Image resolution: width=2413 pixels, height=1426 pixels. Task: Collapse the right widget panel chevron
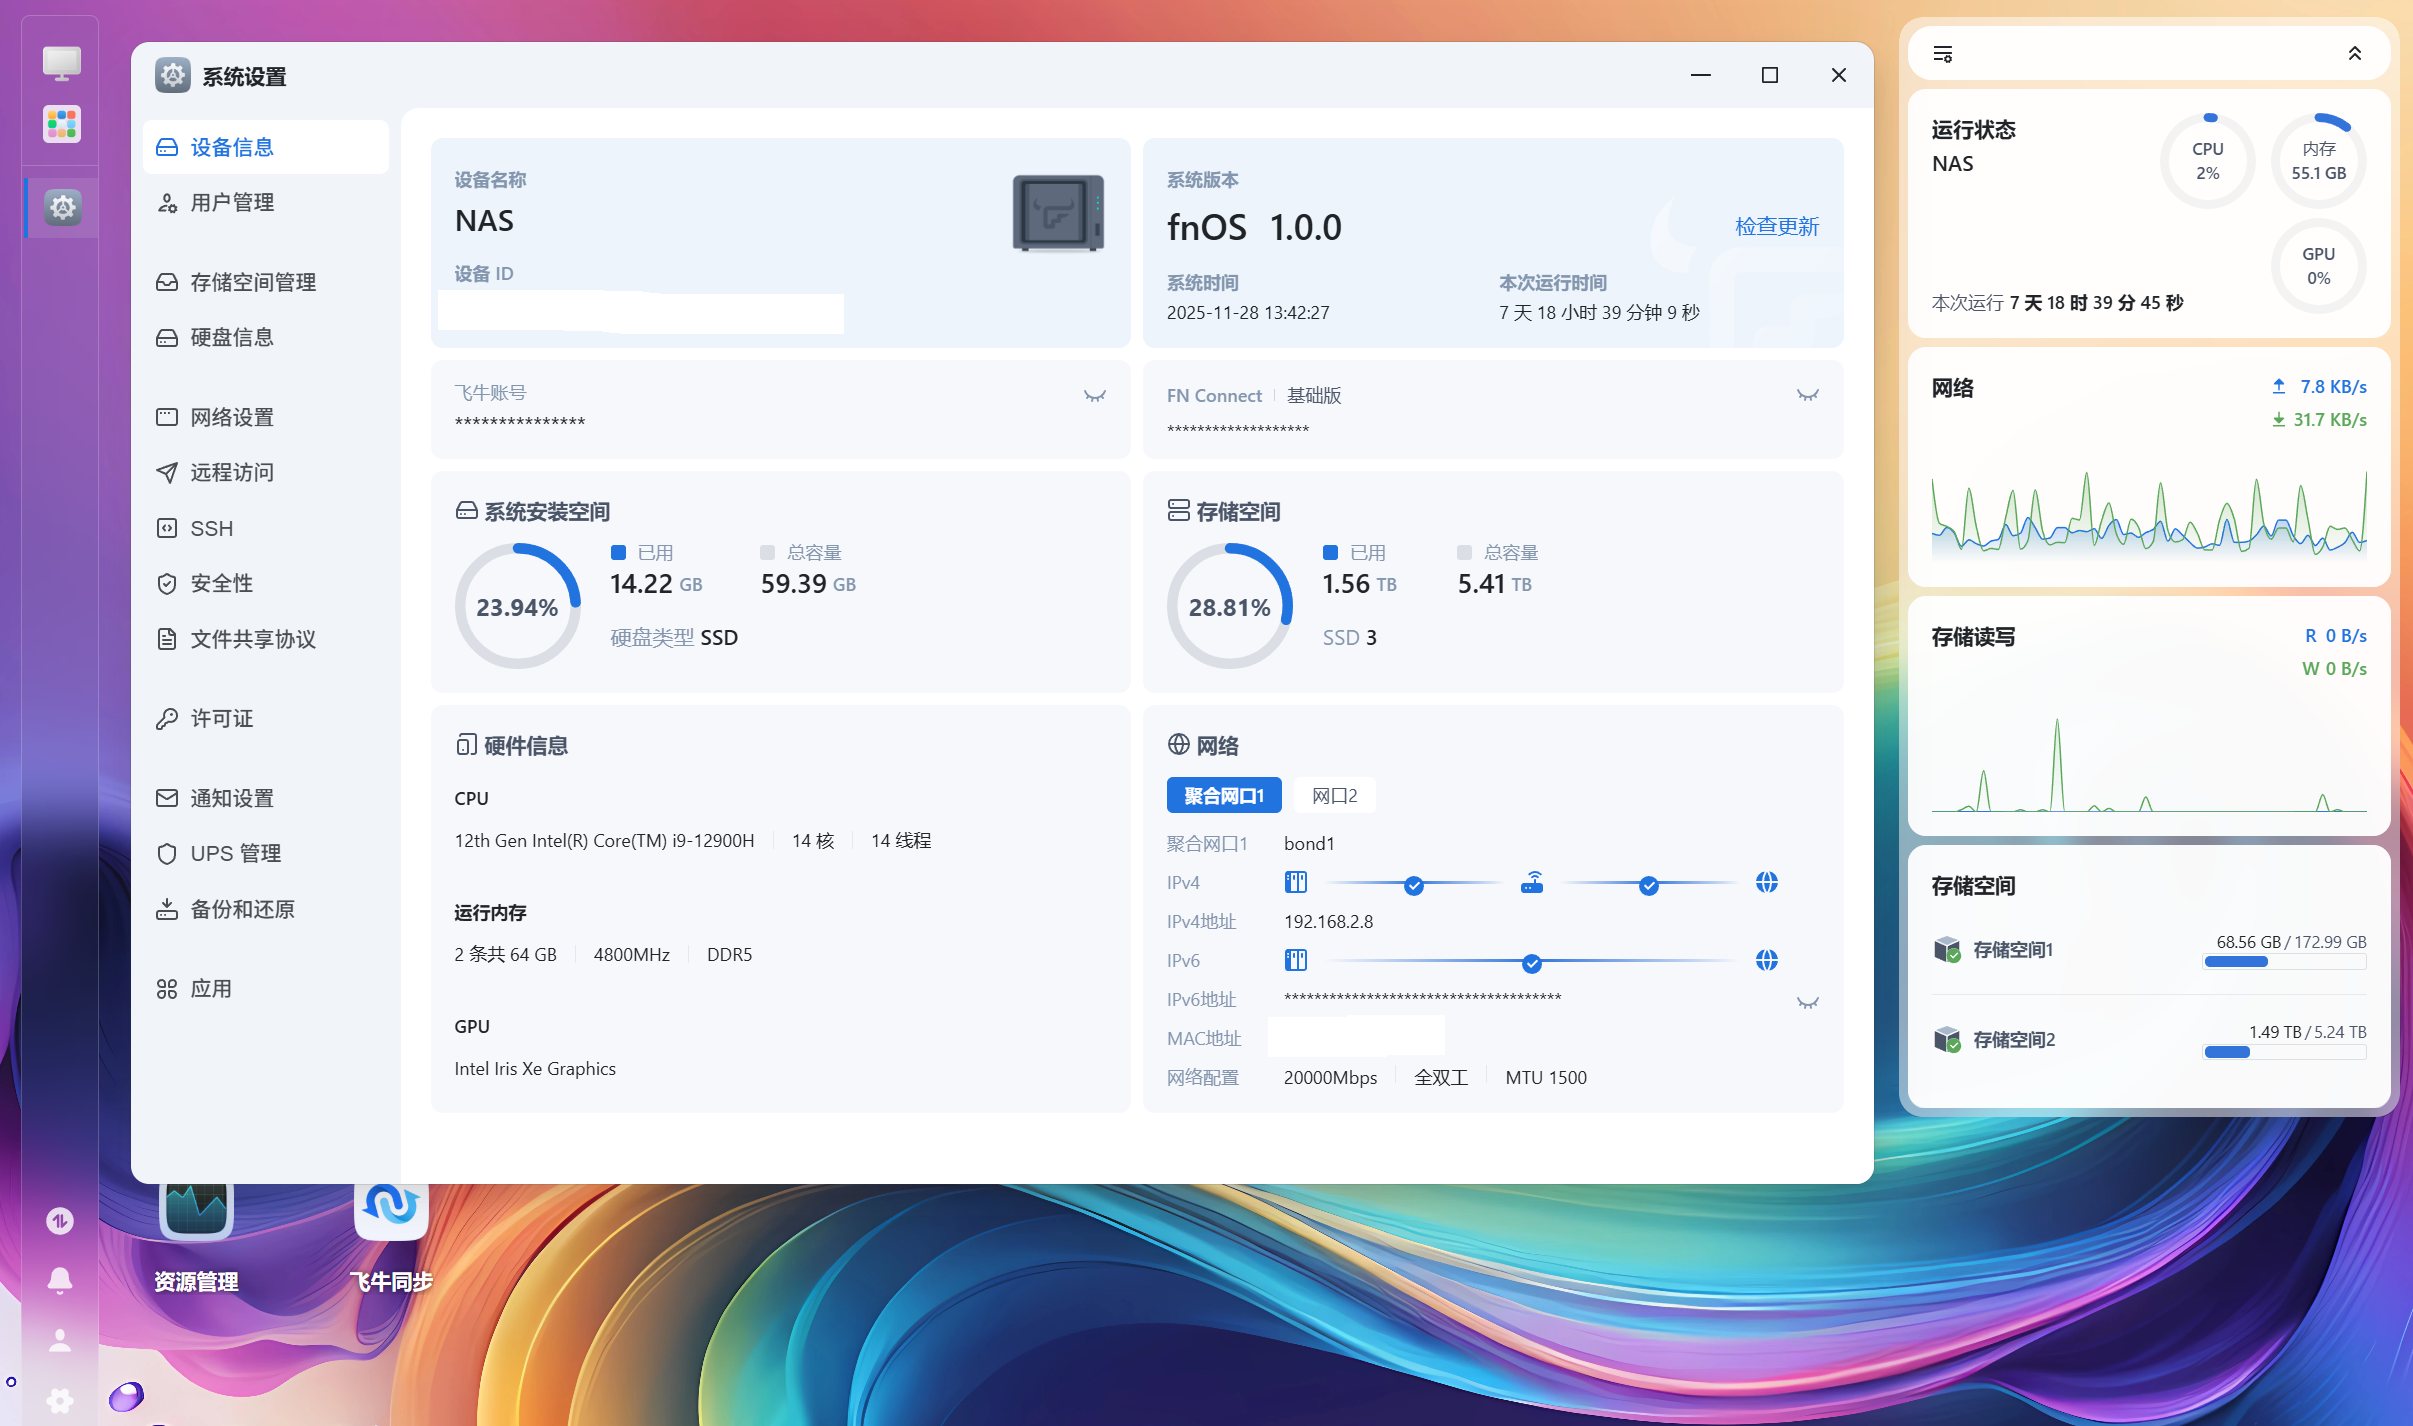click(2355, 54)
